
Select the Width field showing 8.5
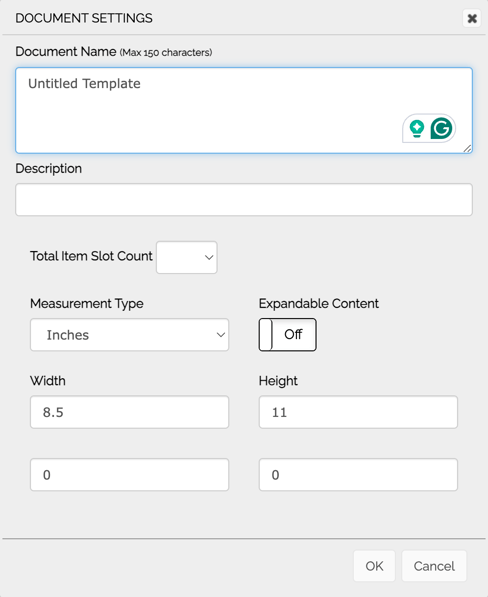coord(129,412)
